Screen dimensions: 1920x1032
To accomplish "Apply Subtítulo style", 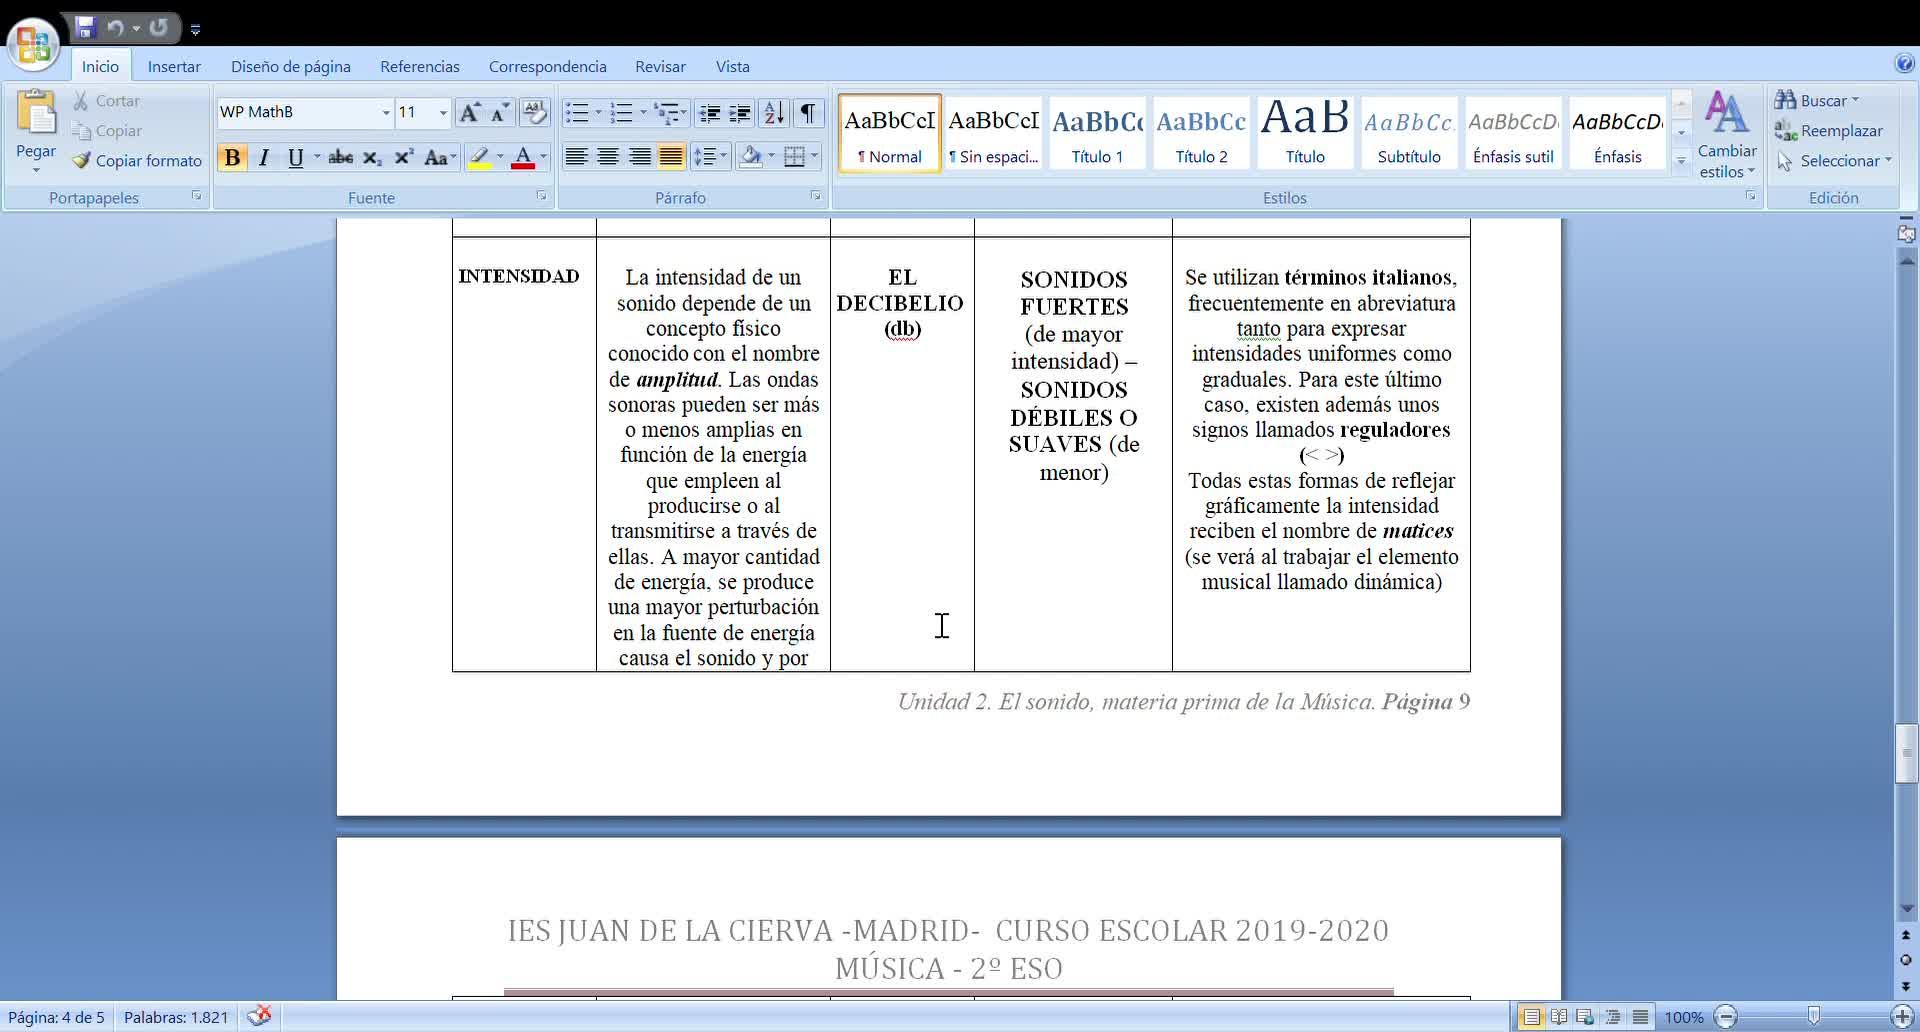I will tap(1410, 134).
